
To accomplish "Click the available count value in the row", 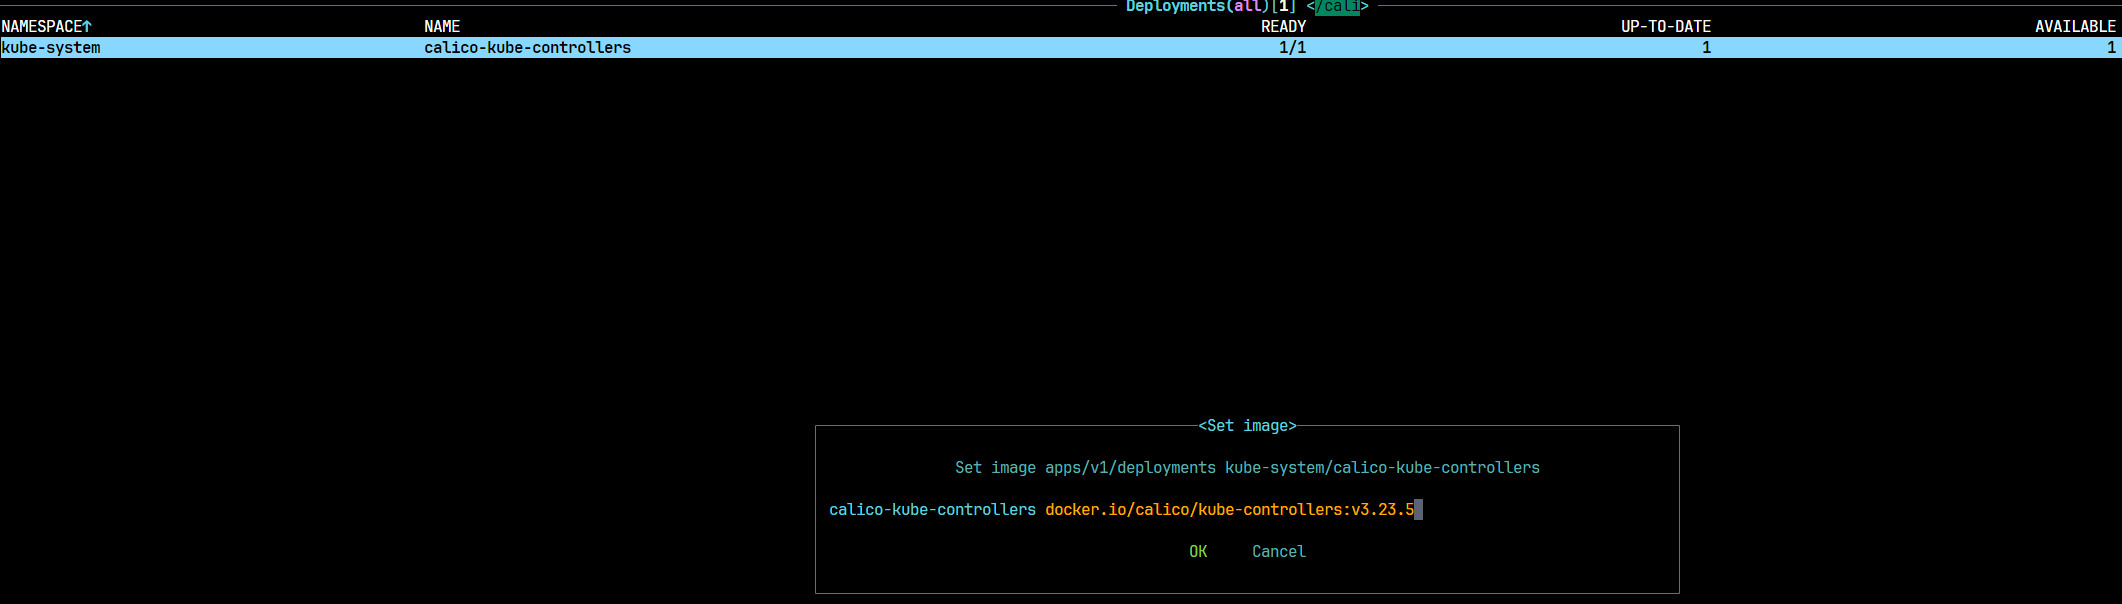I will [2111, 48].
